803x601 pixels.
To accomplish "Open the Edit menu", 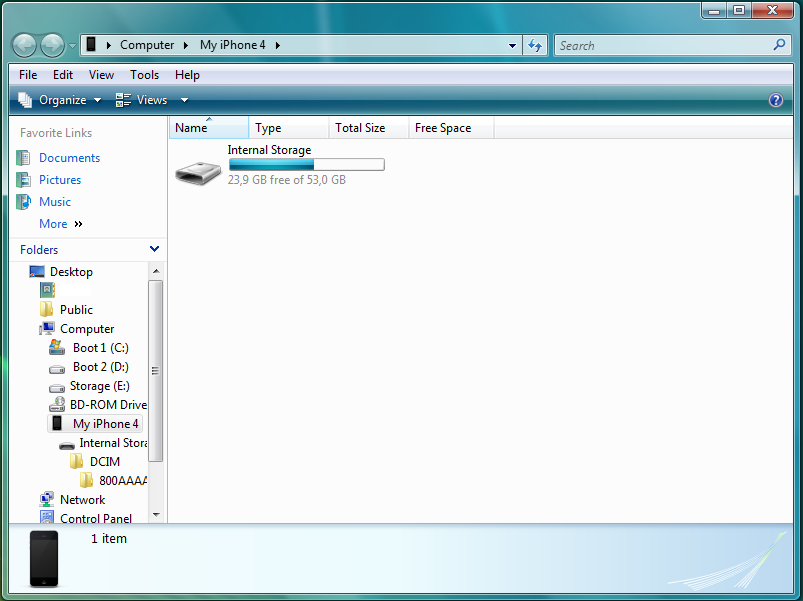I will click(63, 75).
